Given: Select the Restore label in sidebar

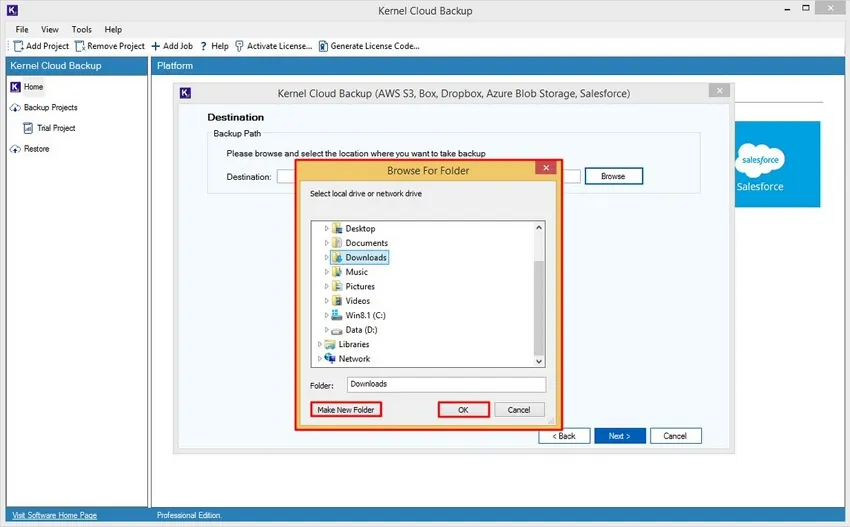Looking at the screenshot, I should (x=36, y=149).
